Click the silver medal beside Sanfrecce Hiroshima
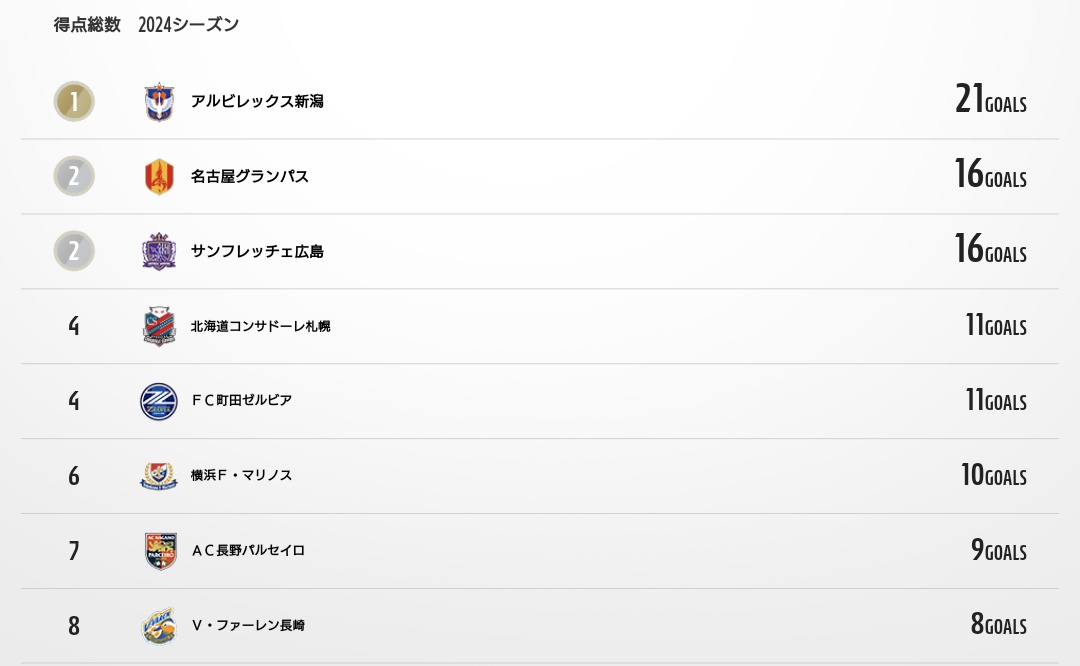 74,252
